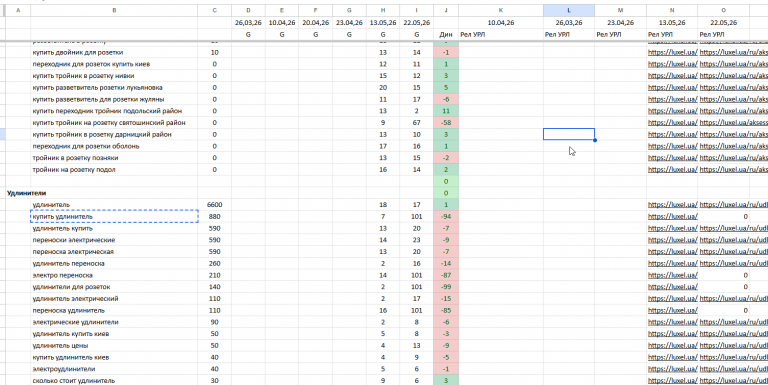768x385 pixels.
Task: Open column O link in удлинитель row
Action: (x=733, y=205)
